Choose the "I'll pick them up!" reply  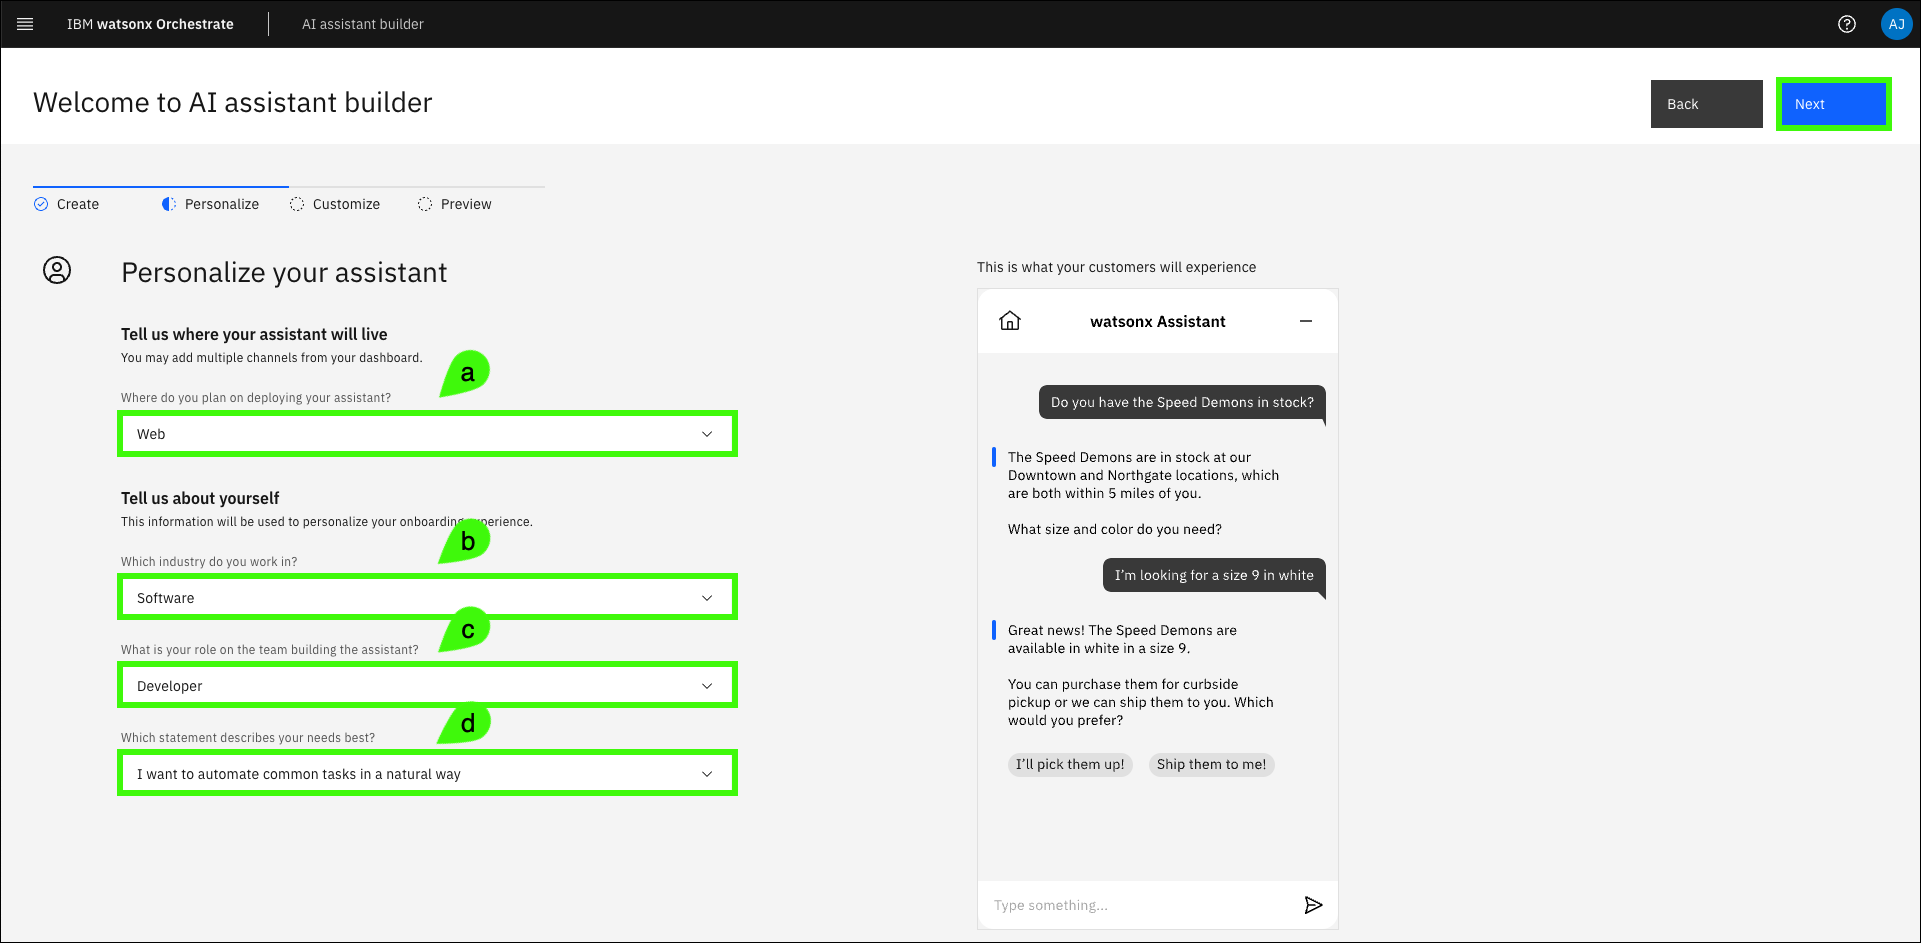[x=1070, y=765]
